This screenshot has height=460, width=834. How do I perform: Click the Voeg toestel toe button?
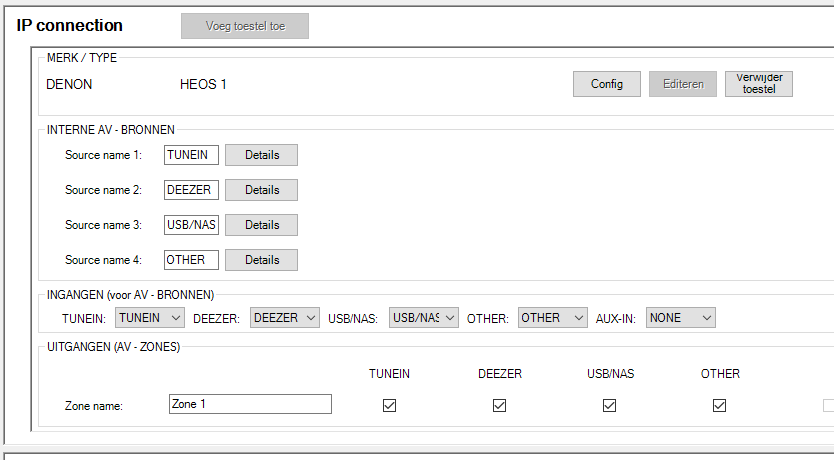[x=244, y=26]
